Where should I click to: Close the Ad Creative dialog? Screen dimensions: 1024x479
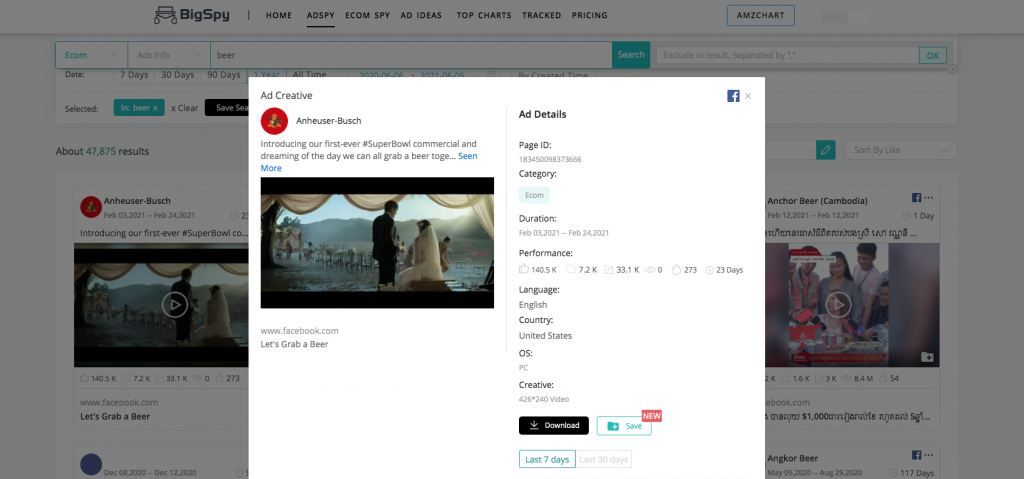click(x=748, y=96)
